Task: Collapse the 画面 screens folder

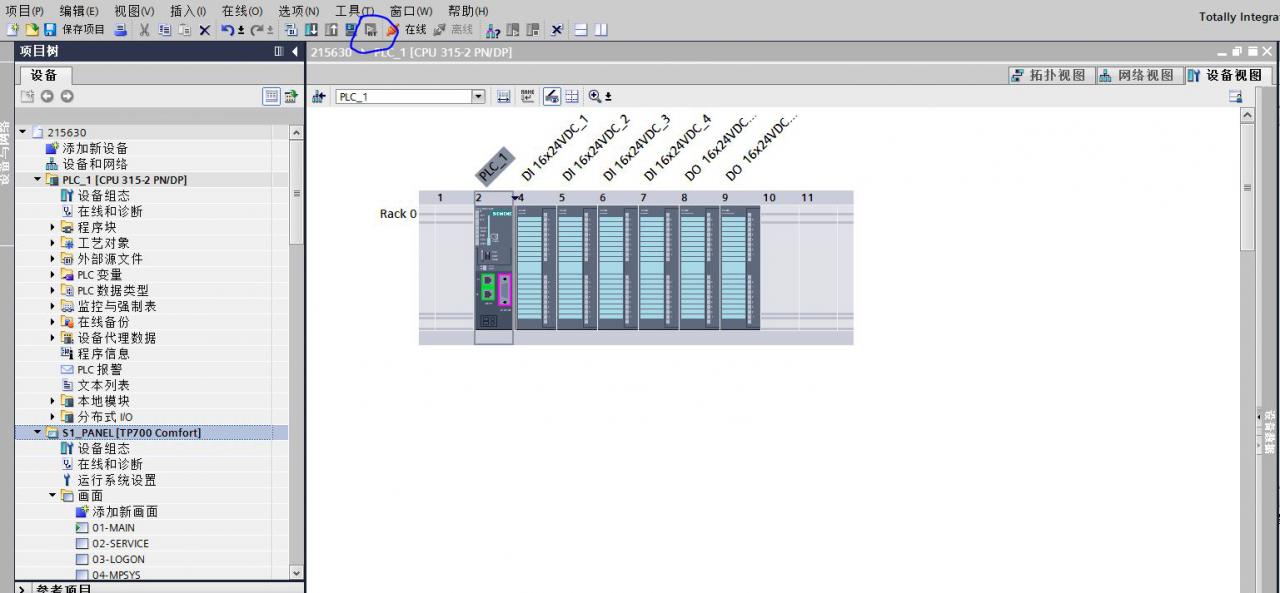Action: tap(53, 496)
